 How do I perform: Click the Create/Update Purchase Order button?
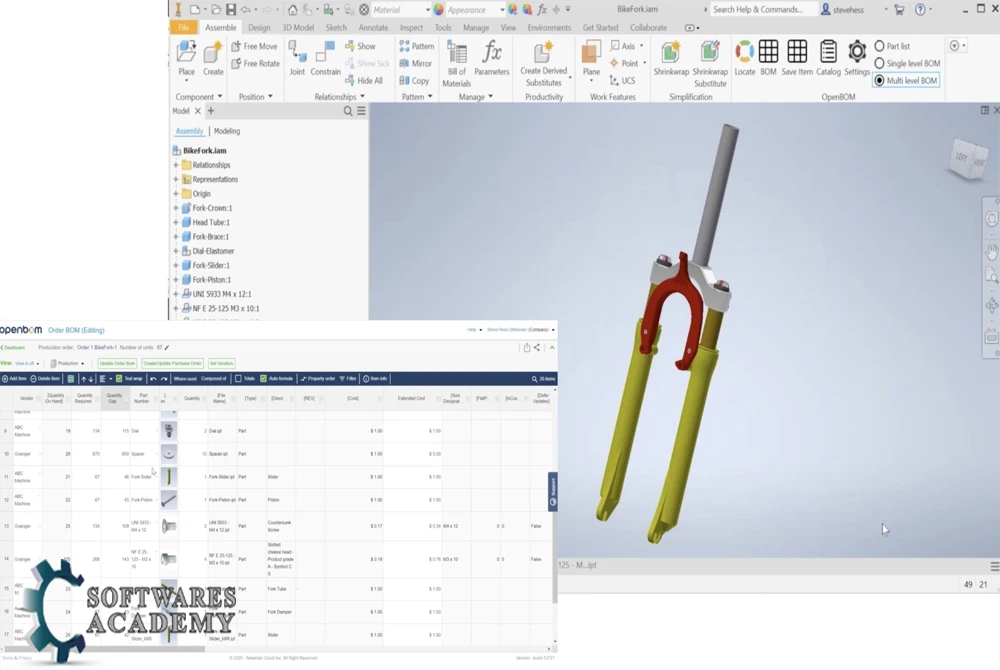tap(172, 363)
